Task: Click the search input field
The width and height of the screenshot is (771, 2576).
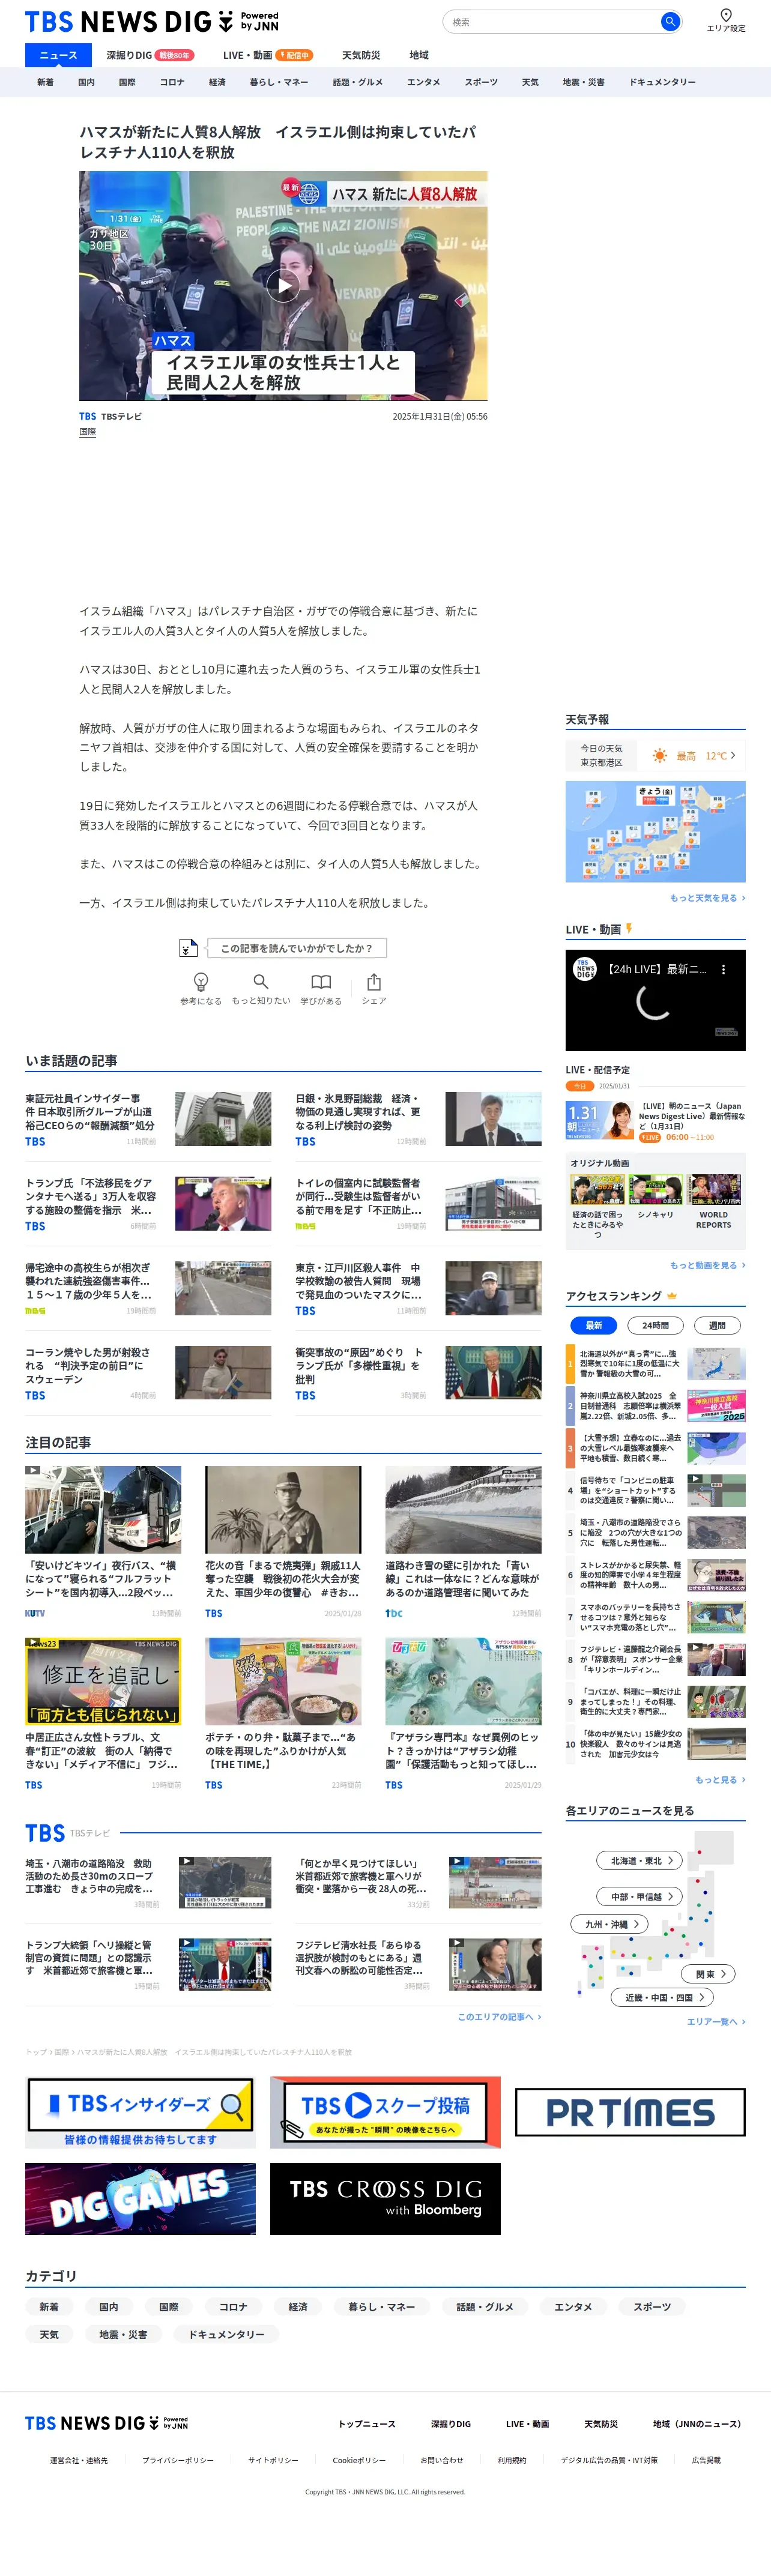Action: [x=554, y=22]
